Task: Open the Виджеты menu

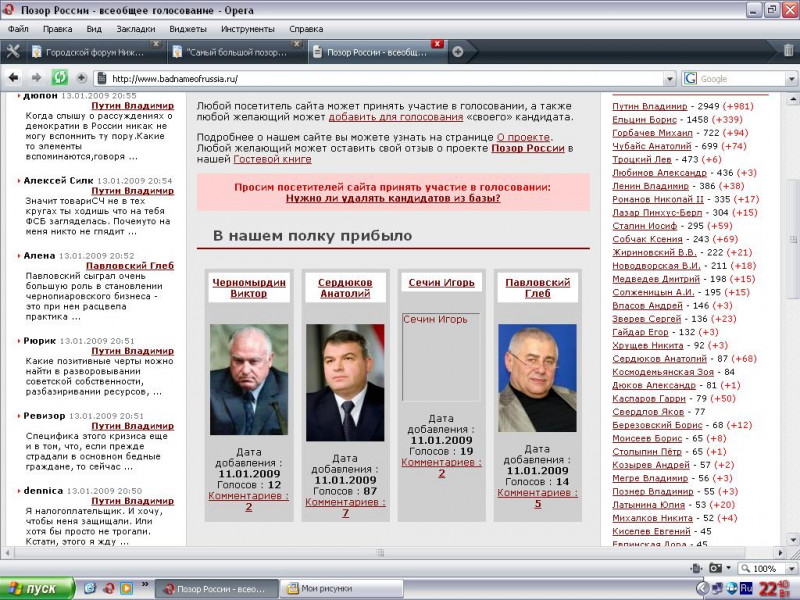Action: click(x=188, y=29)
